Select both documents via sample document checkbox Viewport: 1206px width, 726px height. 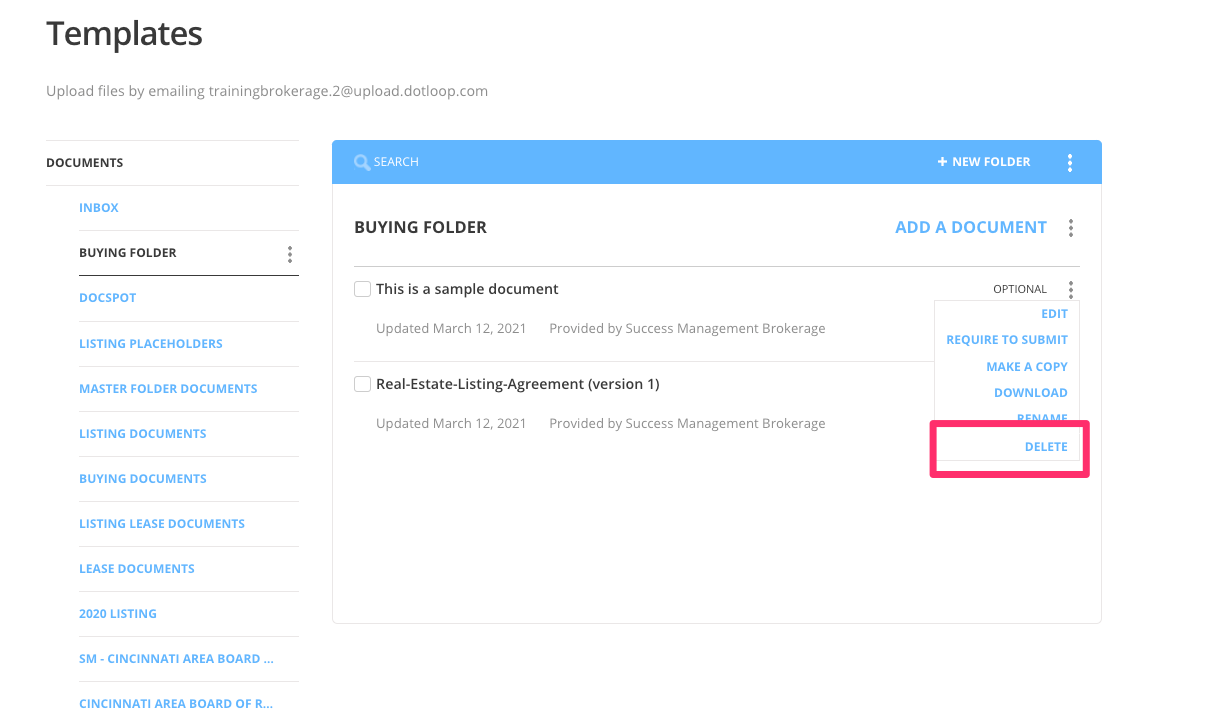(x=362, y=288)
